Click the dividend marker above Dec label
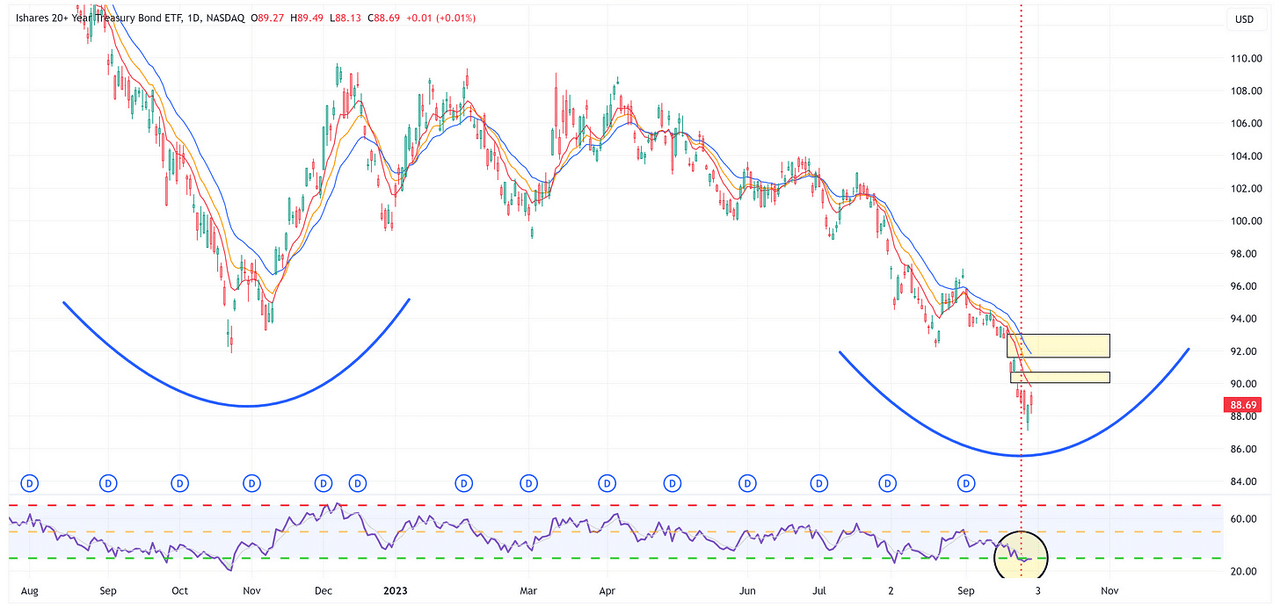Viewport: 1280px width, 607px height. click(323, 483)
